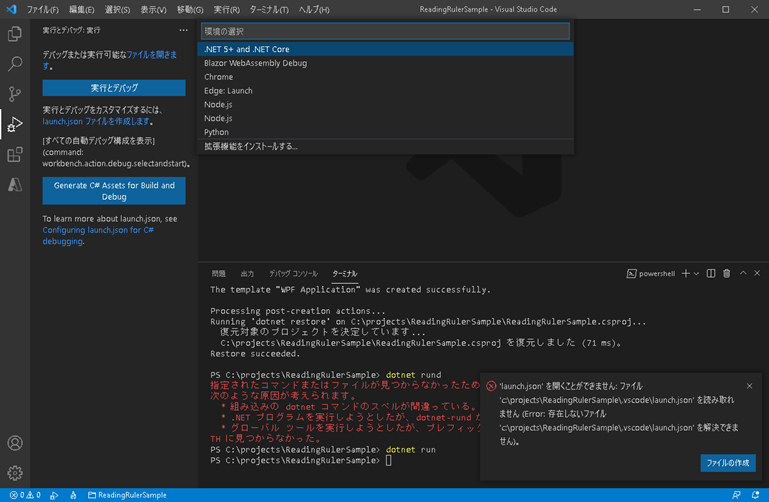This screenshot has height=502, width=769.
Task: Open the more actions ellipsis in debug sidebar
Action: (x=183, y=30)
